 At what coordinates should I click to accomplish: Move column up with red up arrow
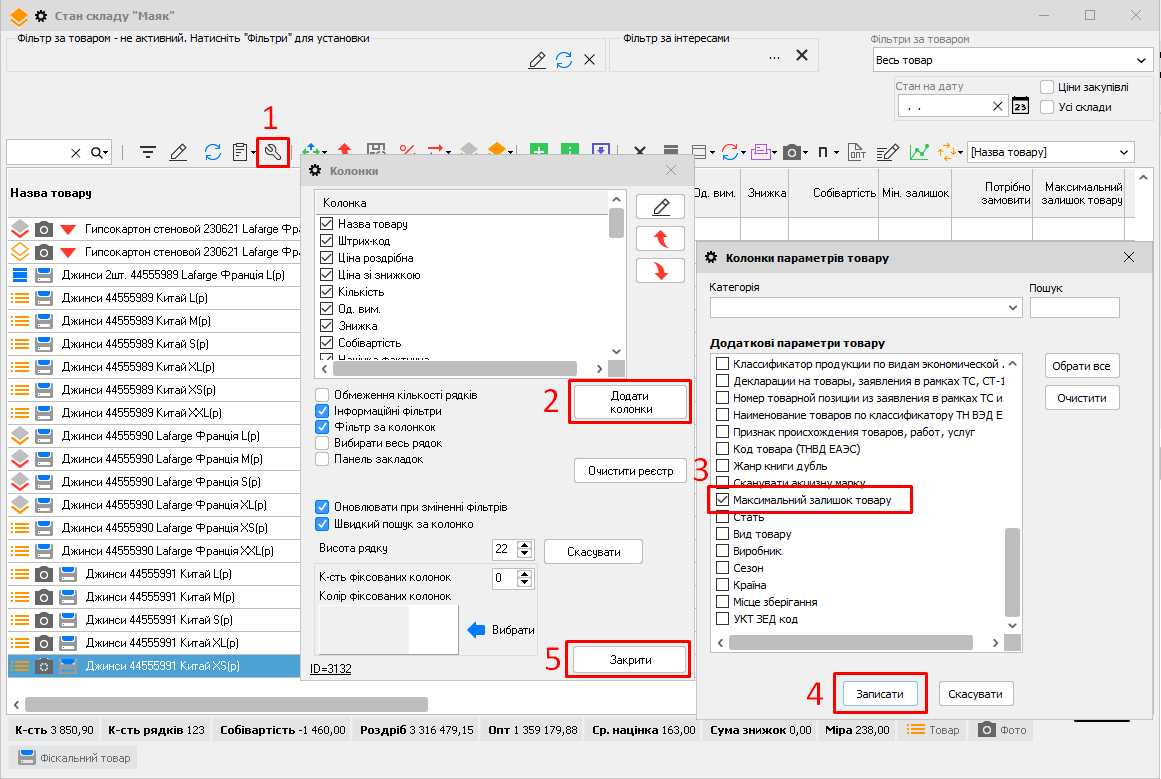(660, 238)
